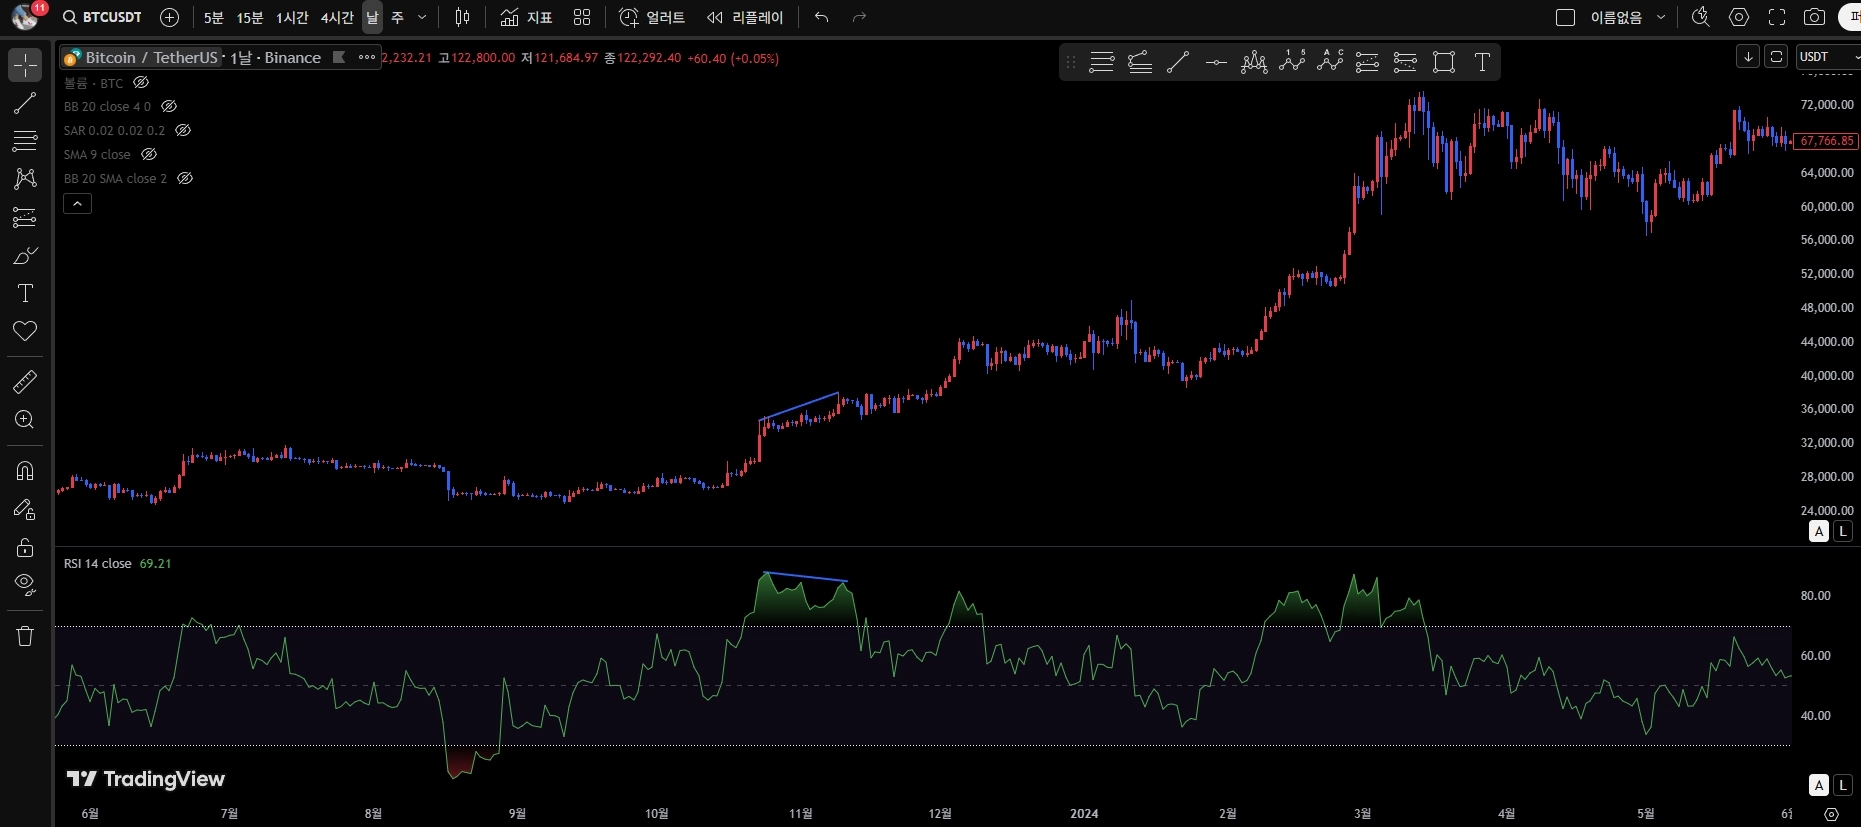
Task: Open the USDT currency dropdown
Action: click(1827, 57)
